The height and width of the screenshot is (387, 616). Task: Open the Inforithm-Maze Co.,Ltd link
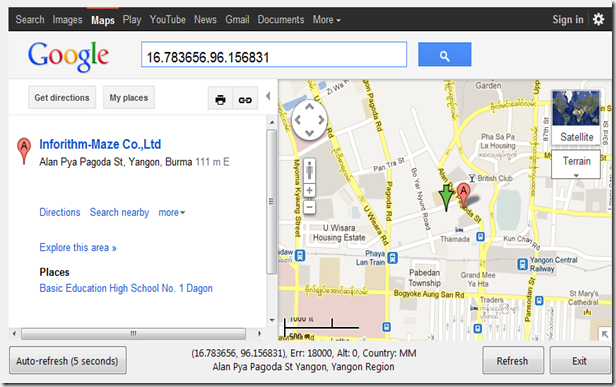(x=100, y=144)
